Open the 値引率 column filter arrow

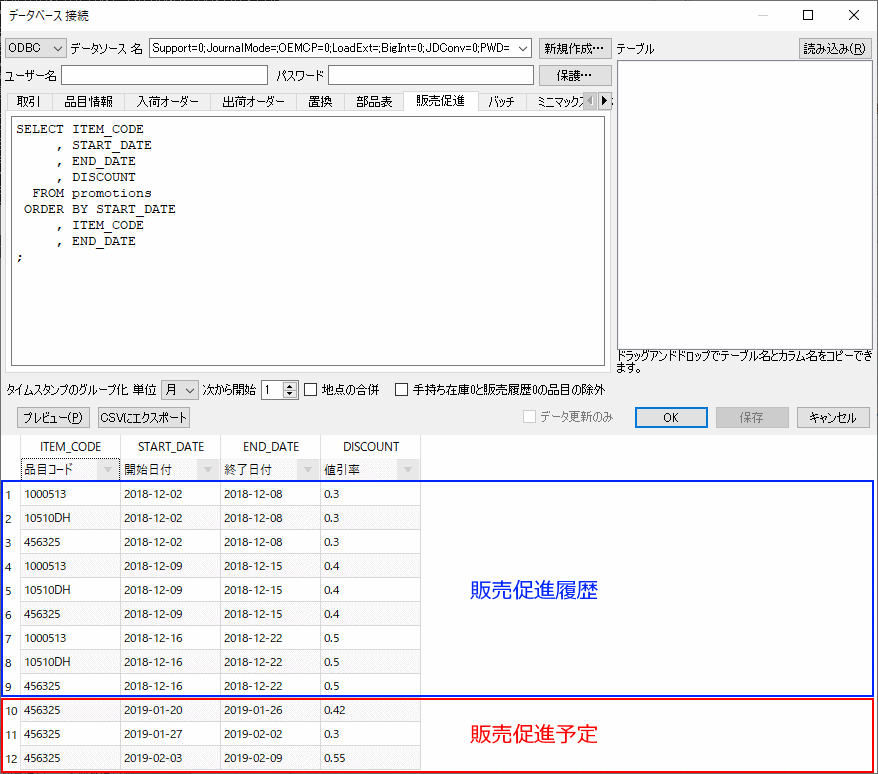pos(408,470)
